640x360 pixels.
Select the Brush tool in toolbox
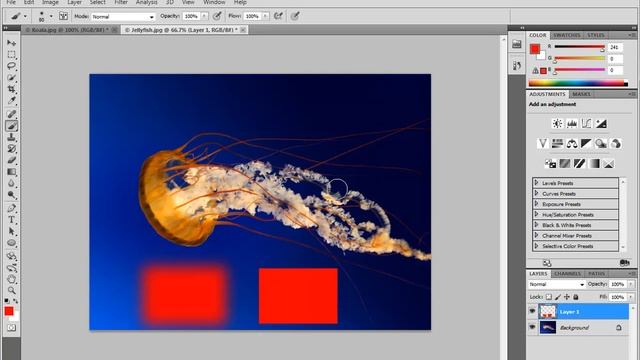click(x=11, y=126)
